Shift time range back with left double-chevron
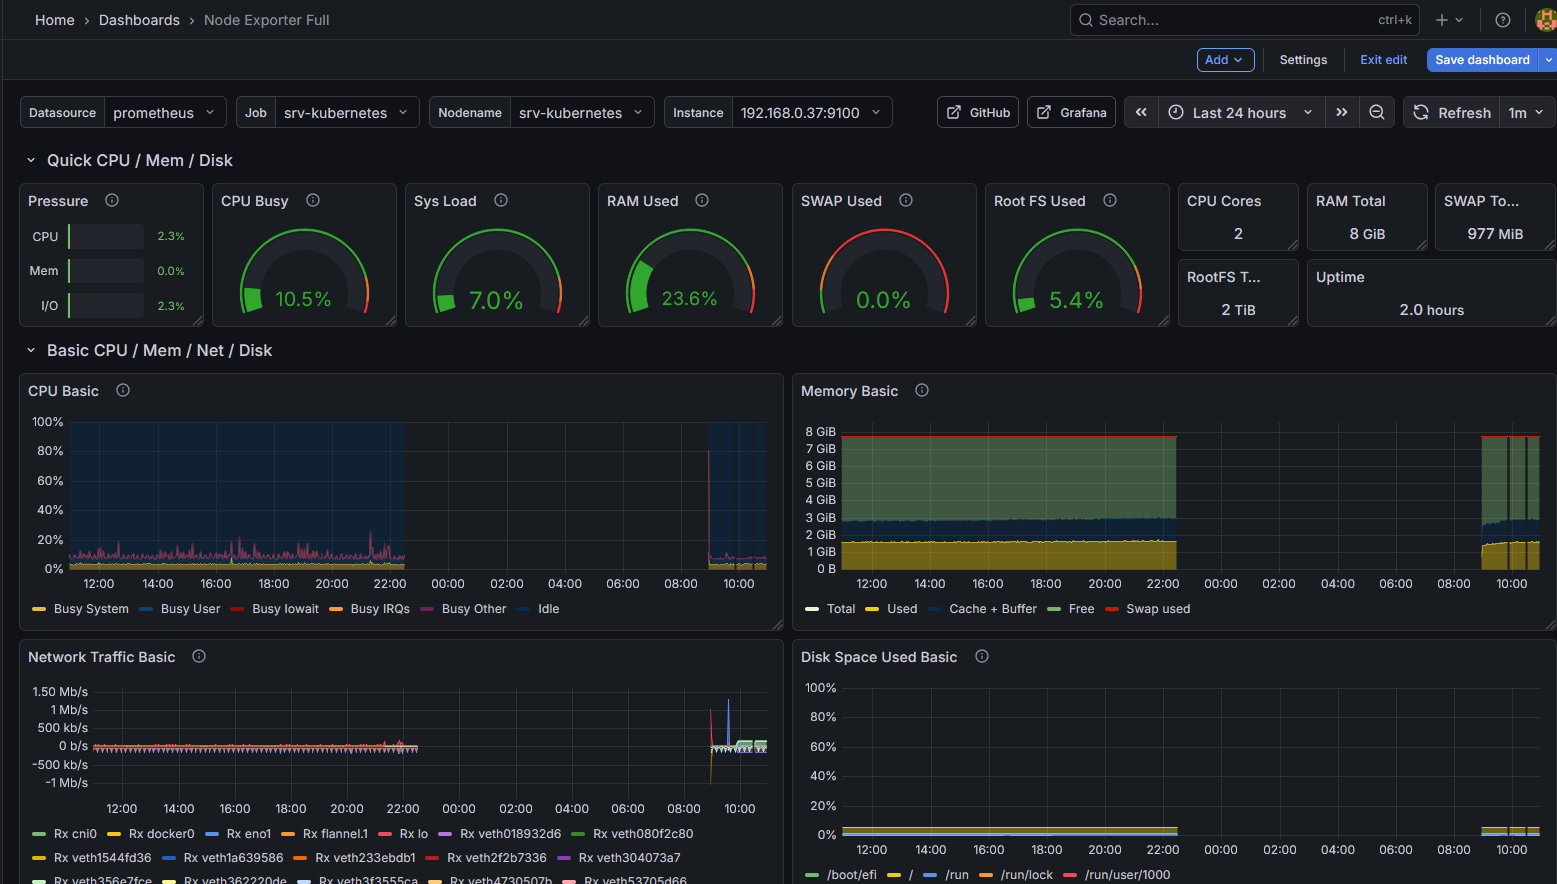Image resolution: width=1557 pixels, height=884 pixels. click(x=1141, y=112)
